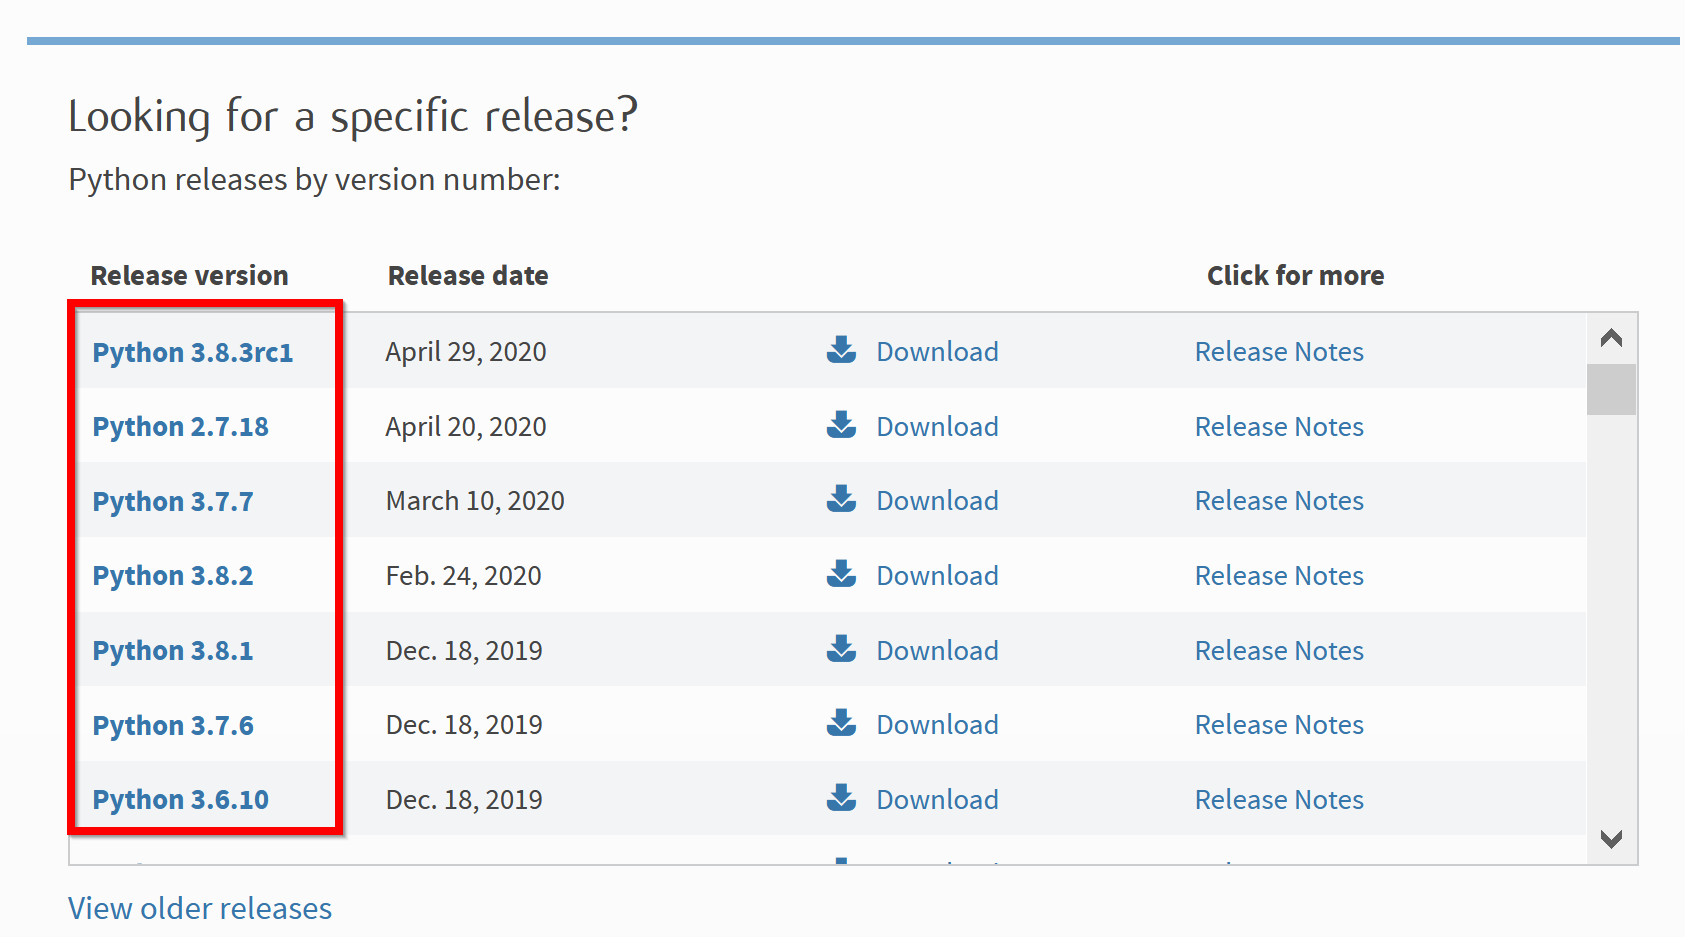The width and height of the screenshot is (1685, 937).
Task: Click download icon for Python 3.7.6
Action: click(841, 723)
